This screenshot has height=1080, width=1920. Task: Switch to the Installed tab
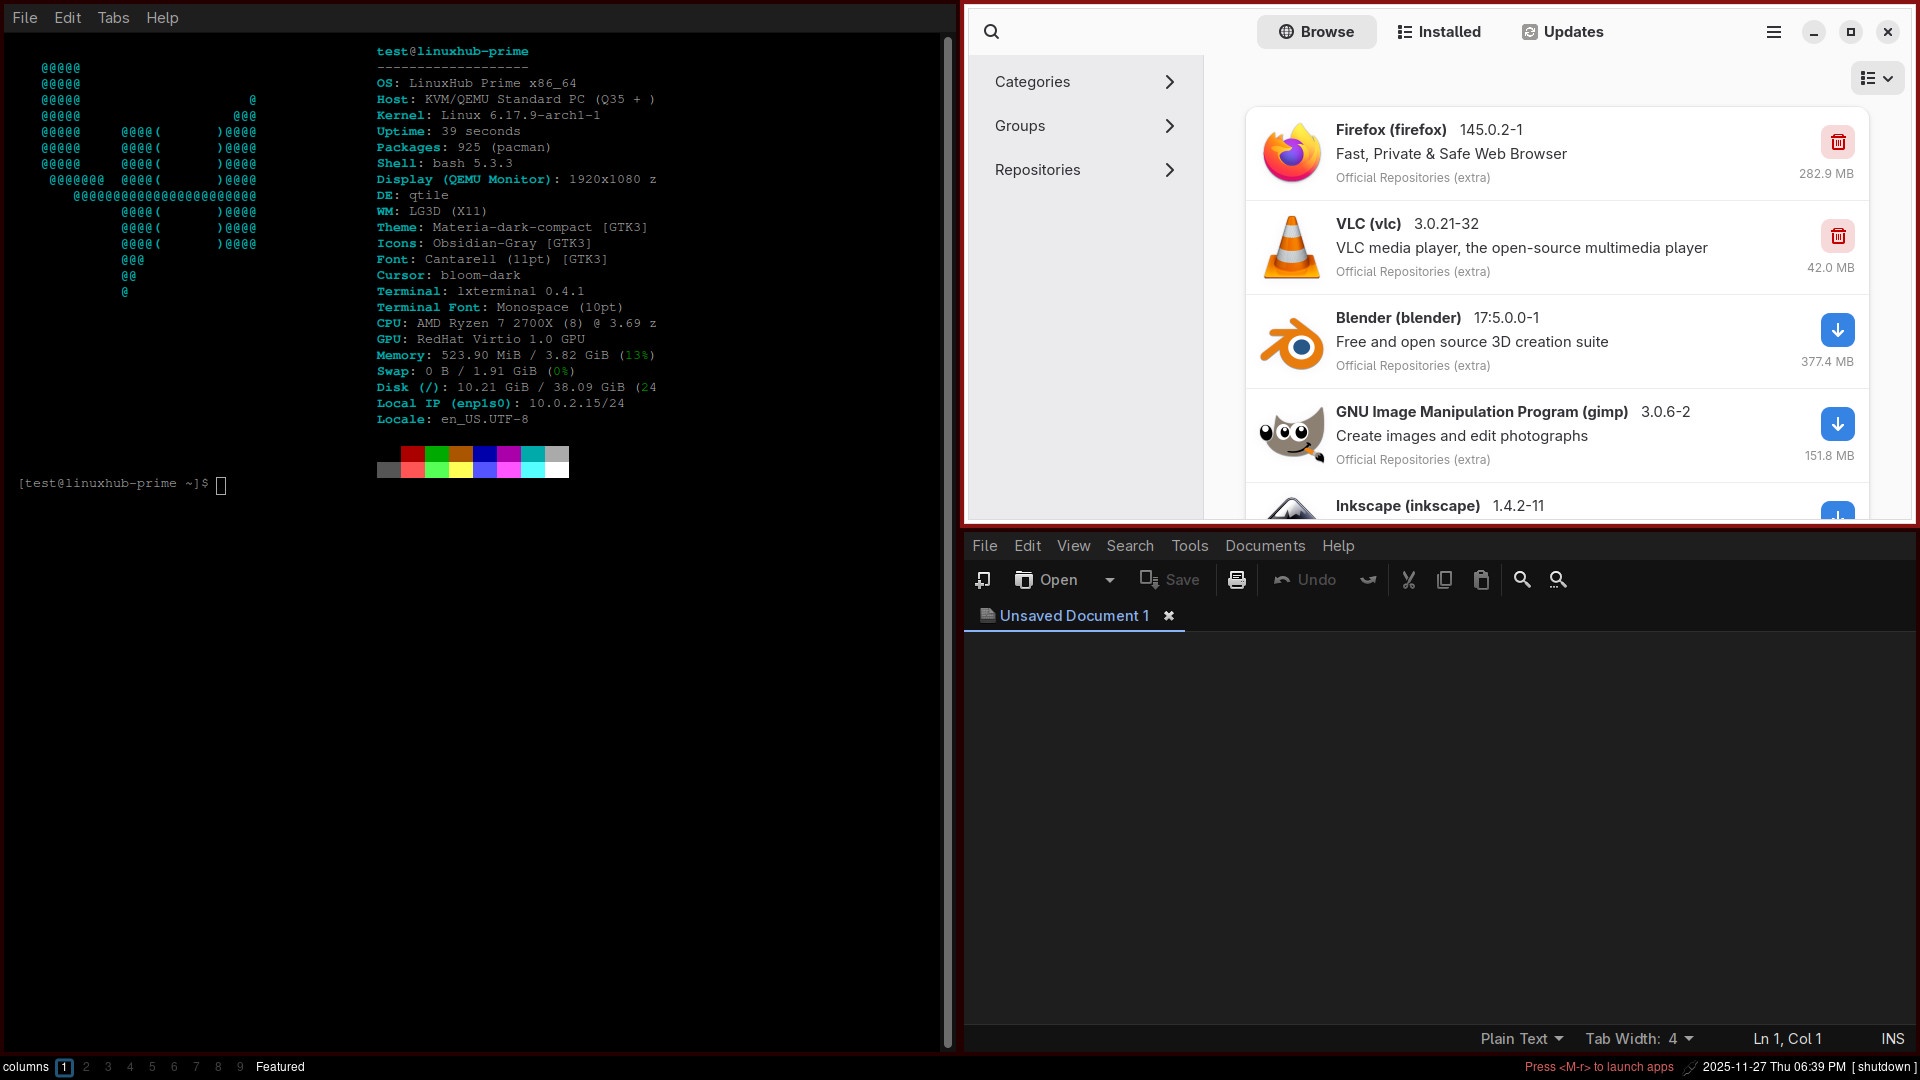pos(1439,32)
